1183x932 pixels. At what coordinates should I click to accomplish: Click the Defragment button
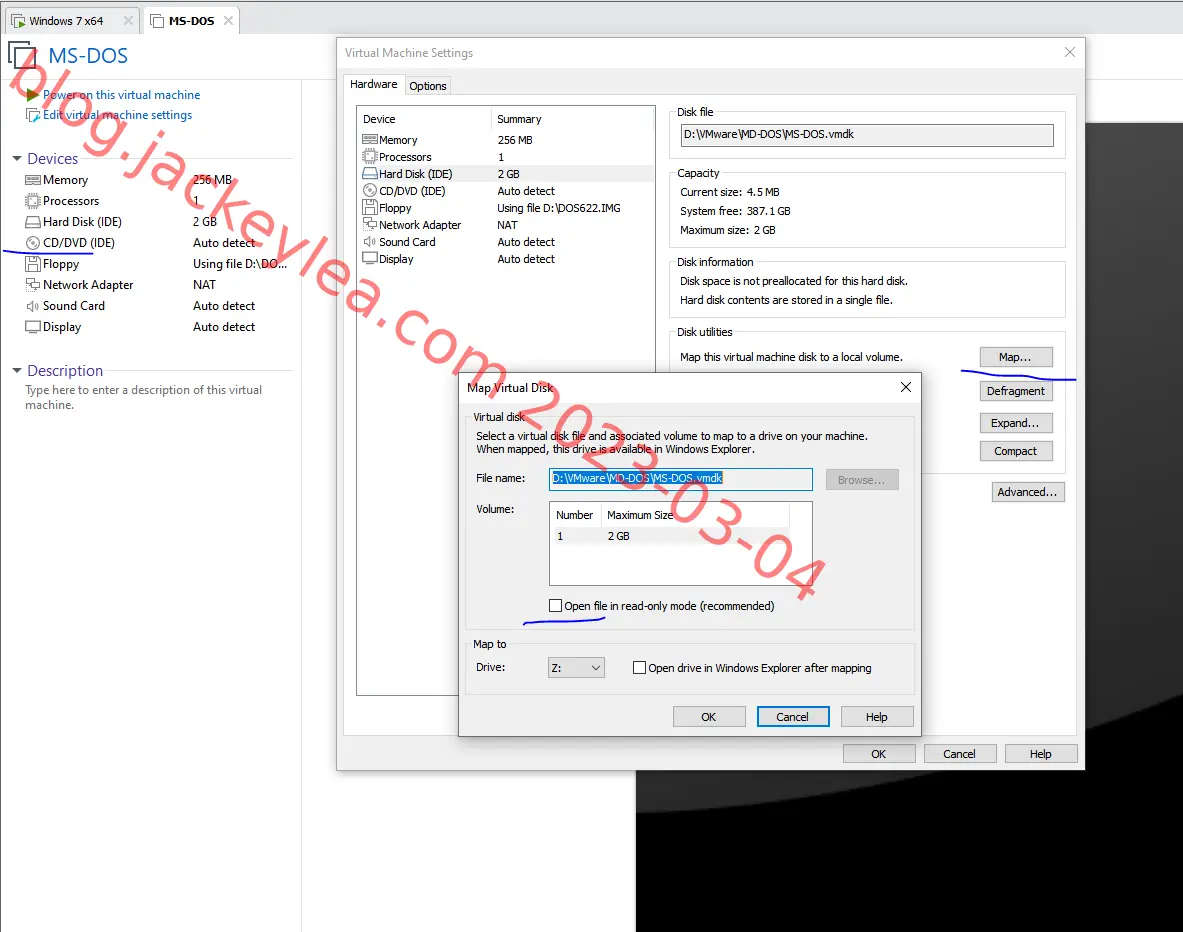[1016, 391]
